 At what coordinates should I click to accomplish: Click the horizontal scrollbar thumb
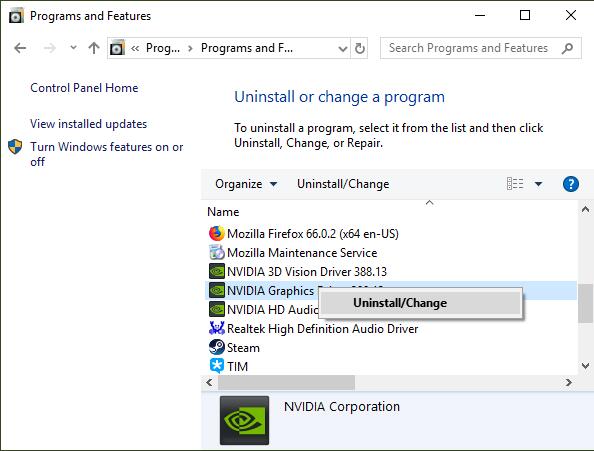point(286,382)
